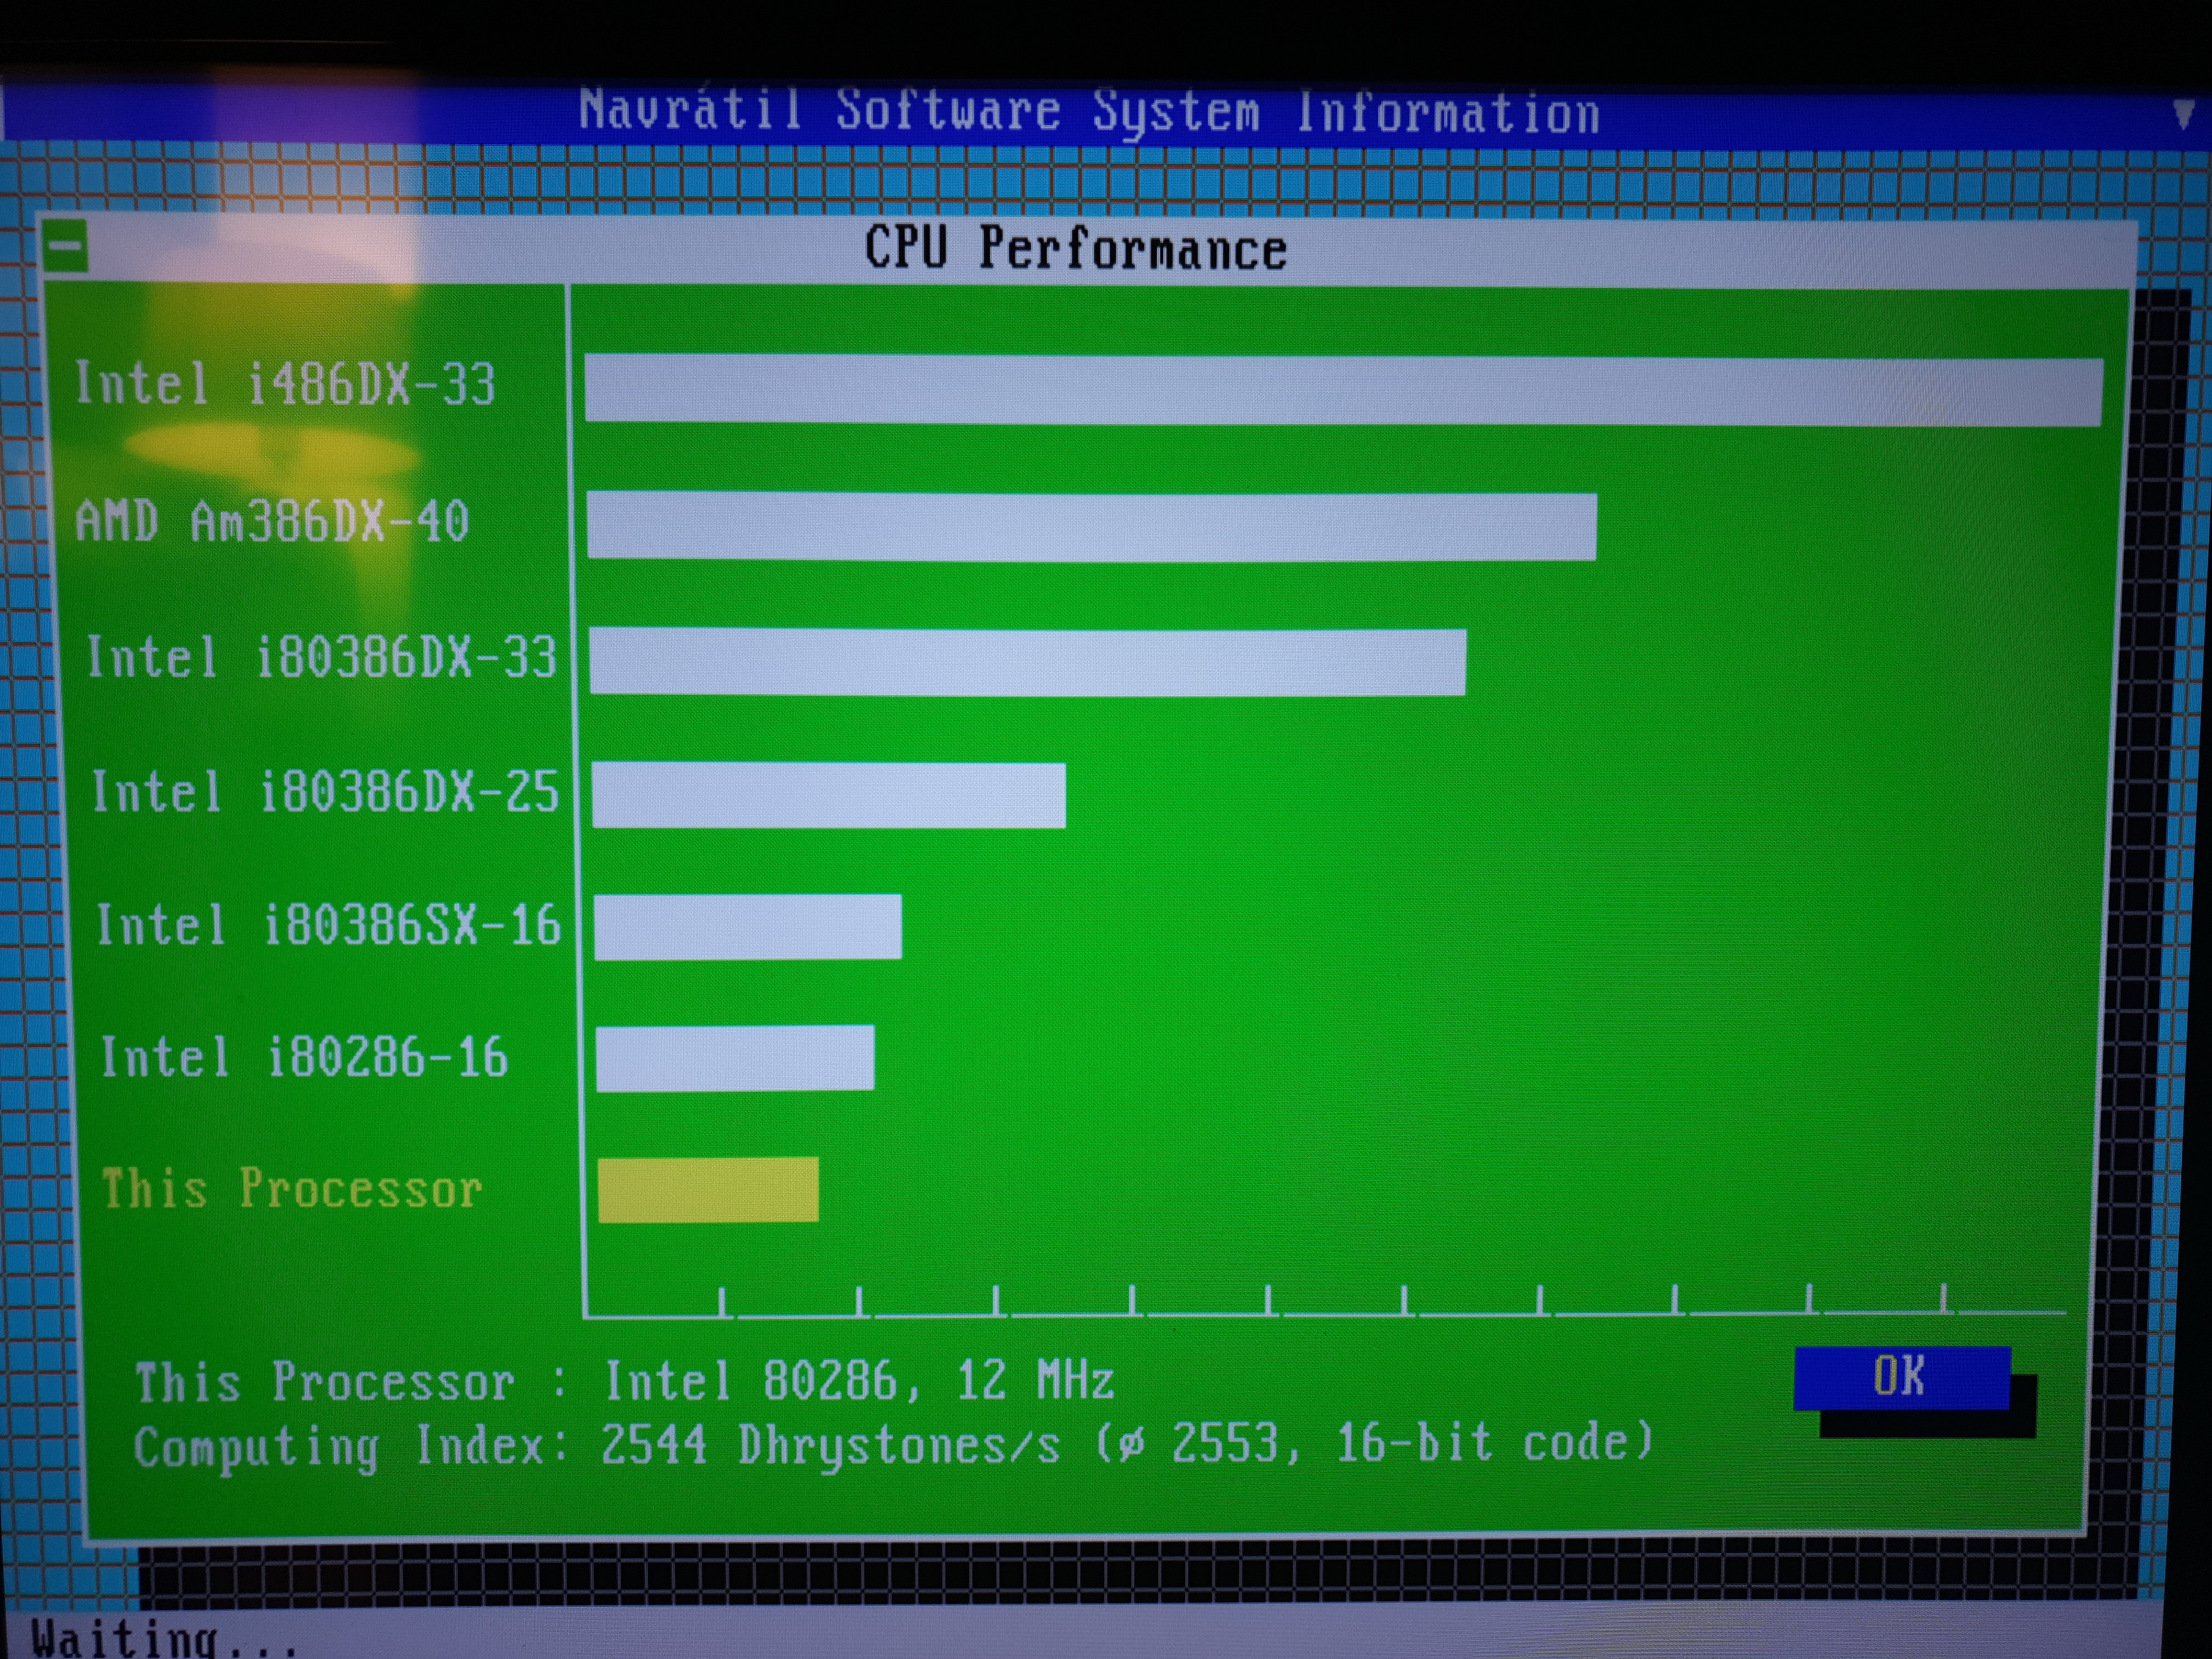
Task: Click the Navrátil Software System Information title
Action: click(1088, 111)
